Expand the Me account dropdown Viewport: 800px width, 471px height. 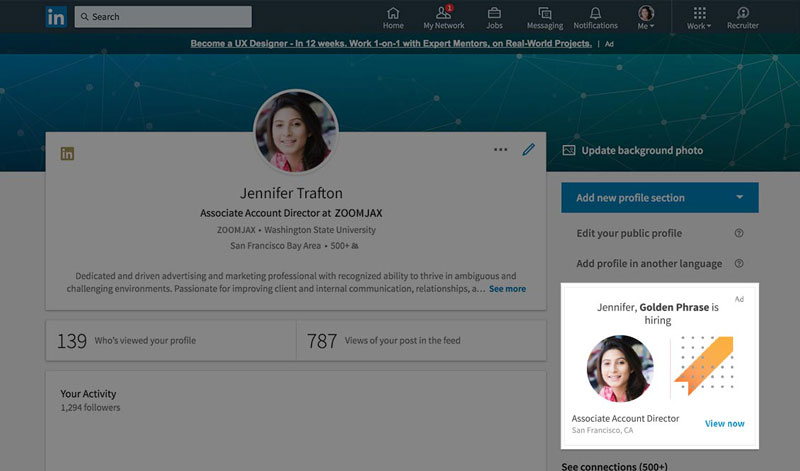[x=646, y=17]
